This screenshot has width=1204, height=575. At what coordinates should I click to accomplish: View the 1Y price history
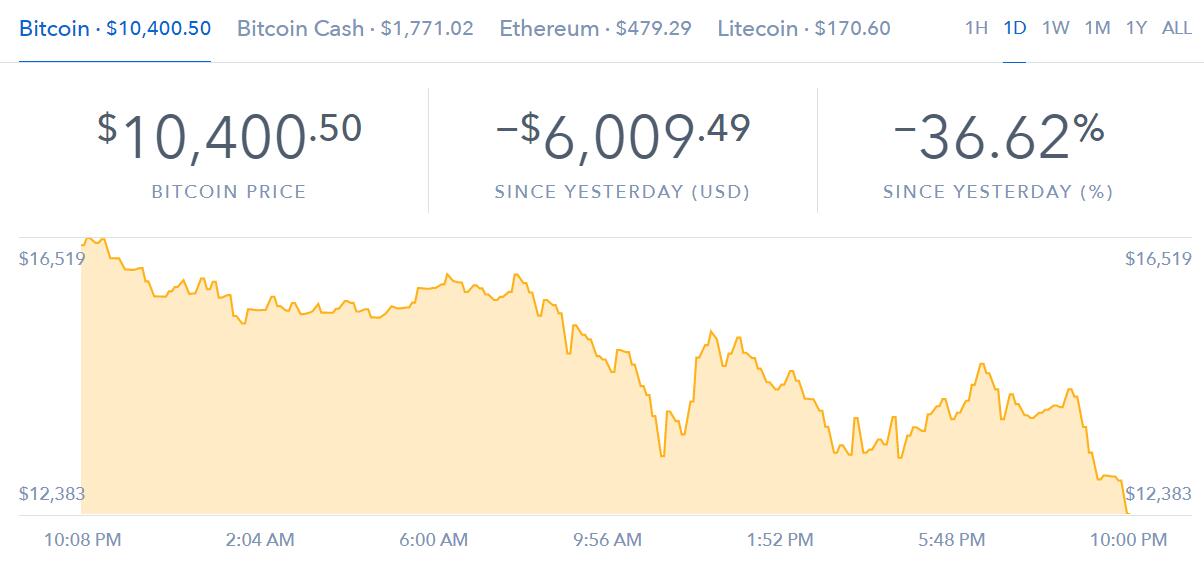pyautogui.click(x=1136, y=28)
